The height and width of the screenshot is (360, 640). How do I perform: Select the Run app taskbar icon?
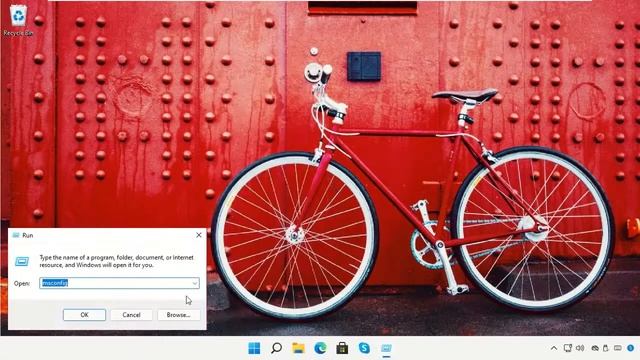click(386, 348)
